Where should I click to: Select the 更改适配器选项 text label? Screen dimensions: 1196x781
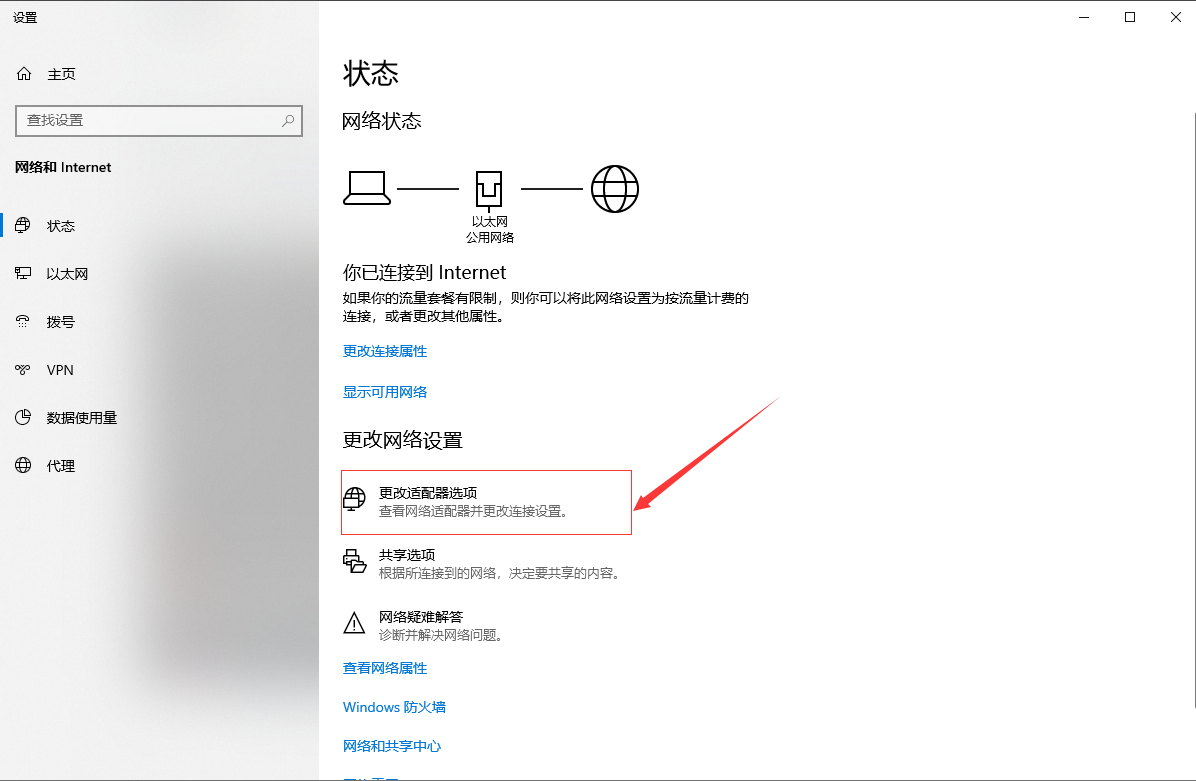428,493
